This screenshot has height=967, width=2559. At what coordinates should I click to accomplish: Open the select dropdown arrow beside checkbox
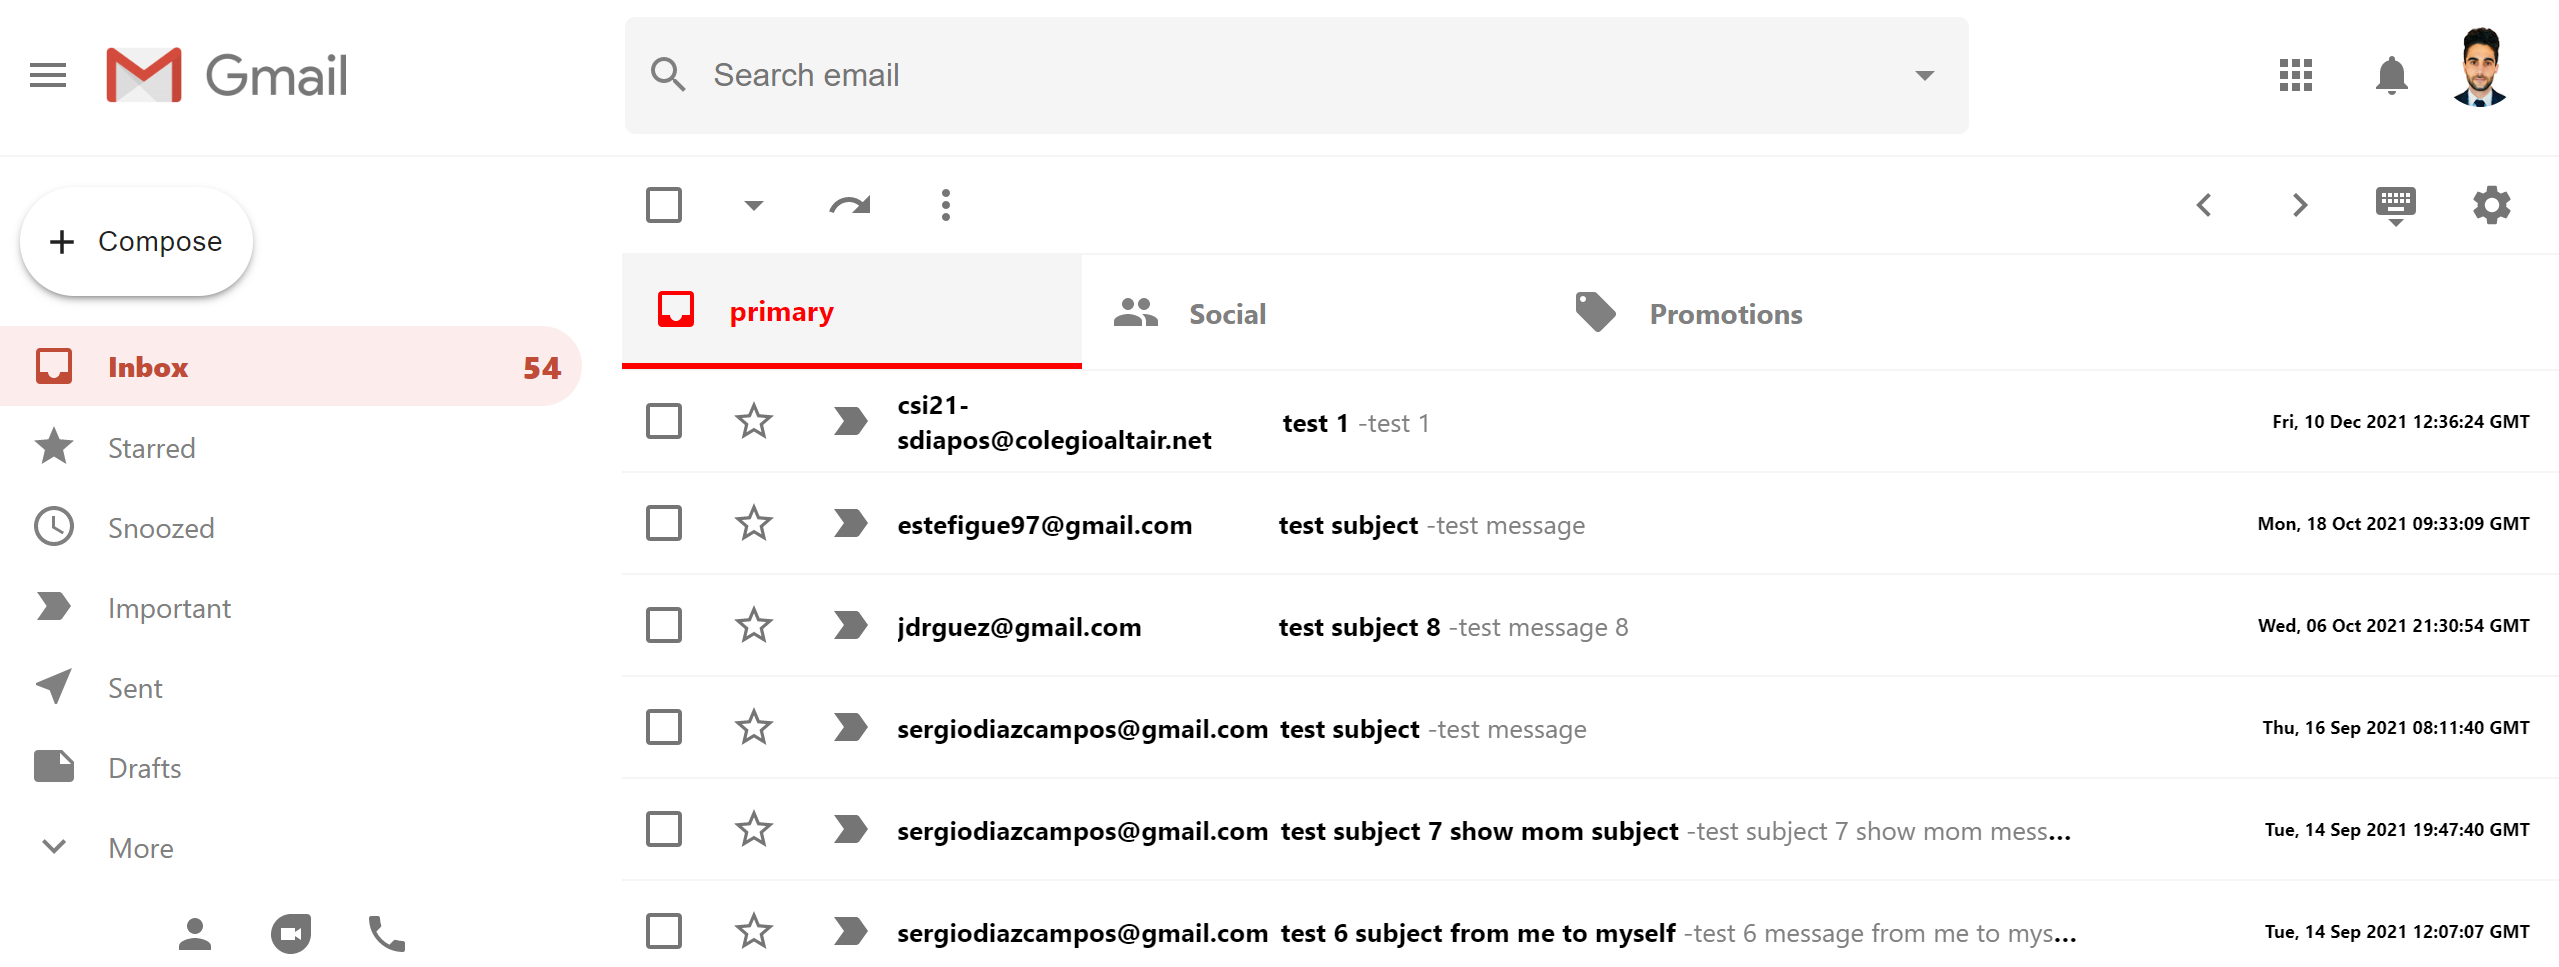pos(753,205)
